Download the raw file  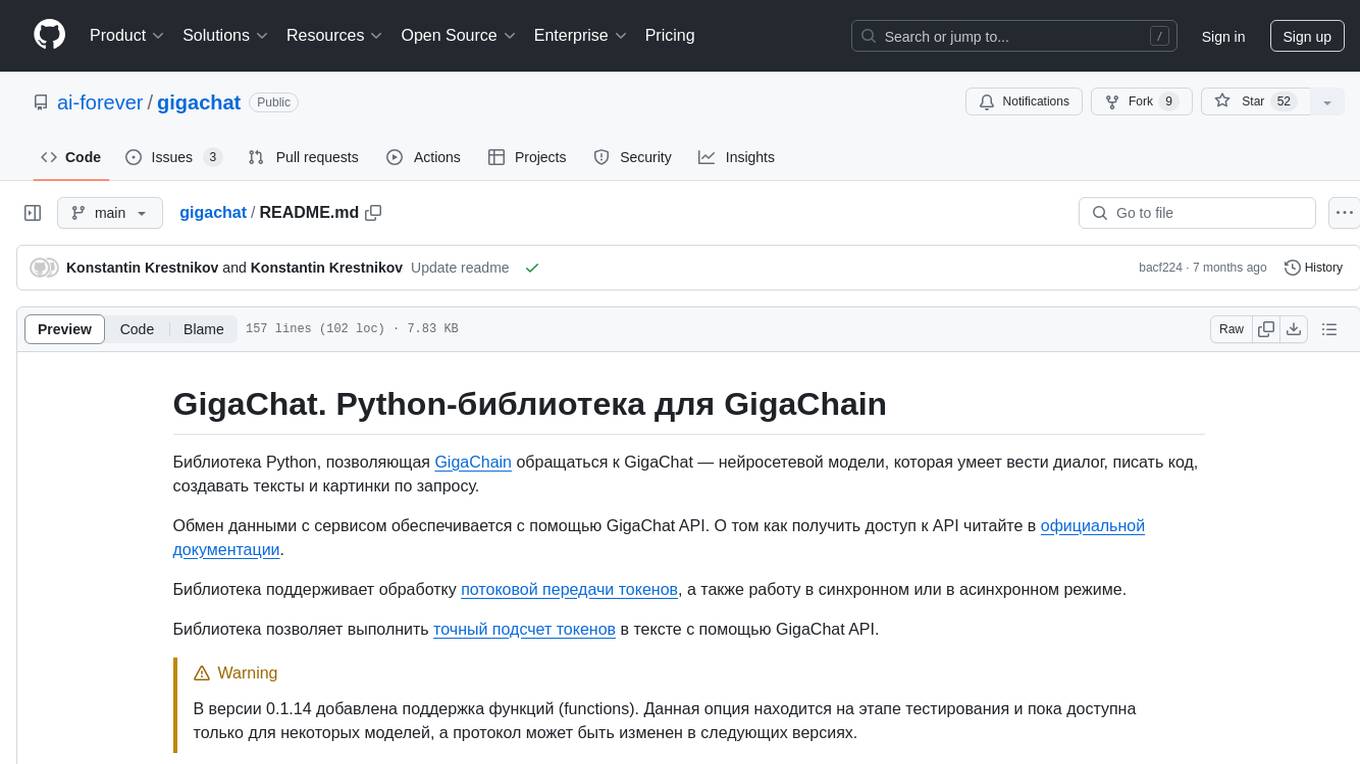click(1293, 329)
